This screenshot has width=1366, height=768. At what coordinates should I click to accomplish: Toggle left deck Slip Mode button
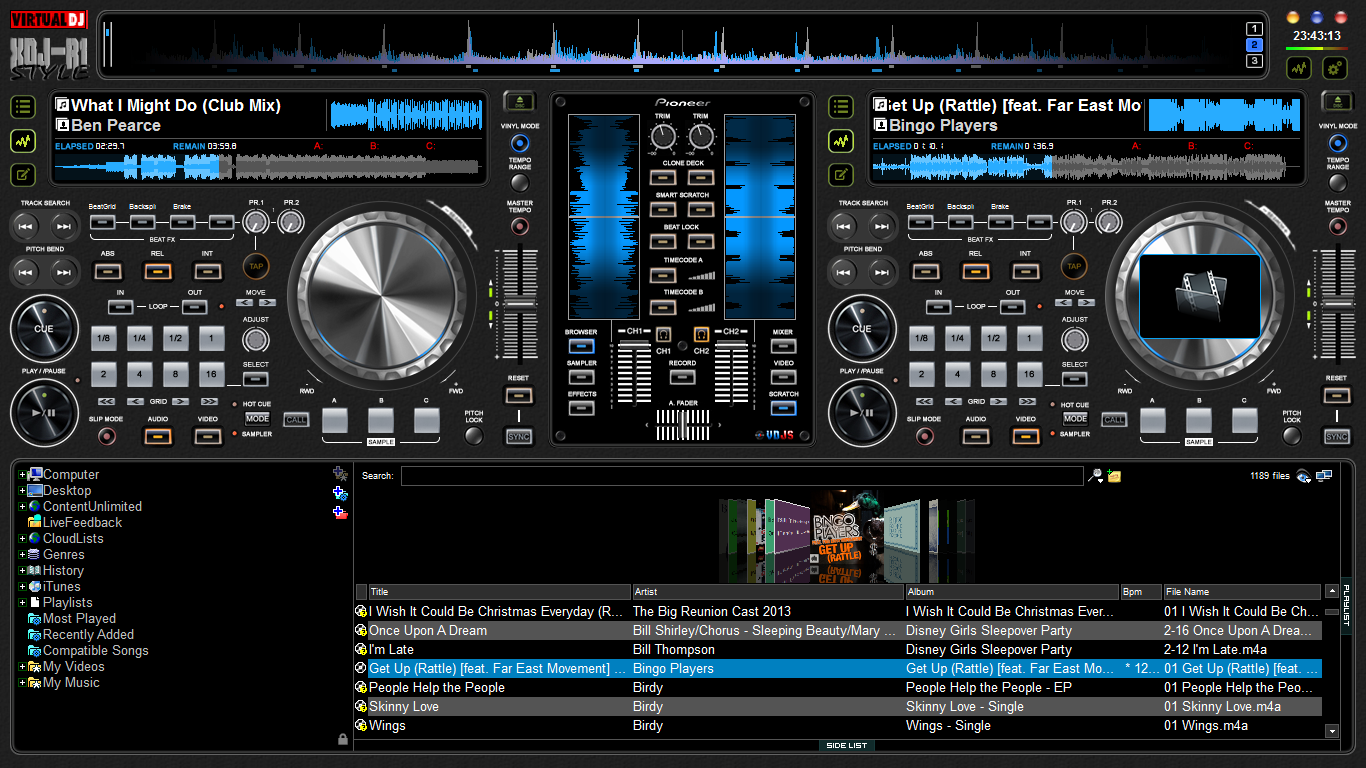point(106,436)
